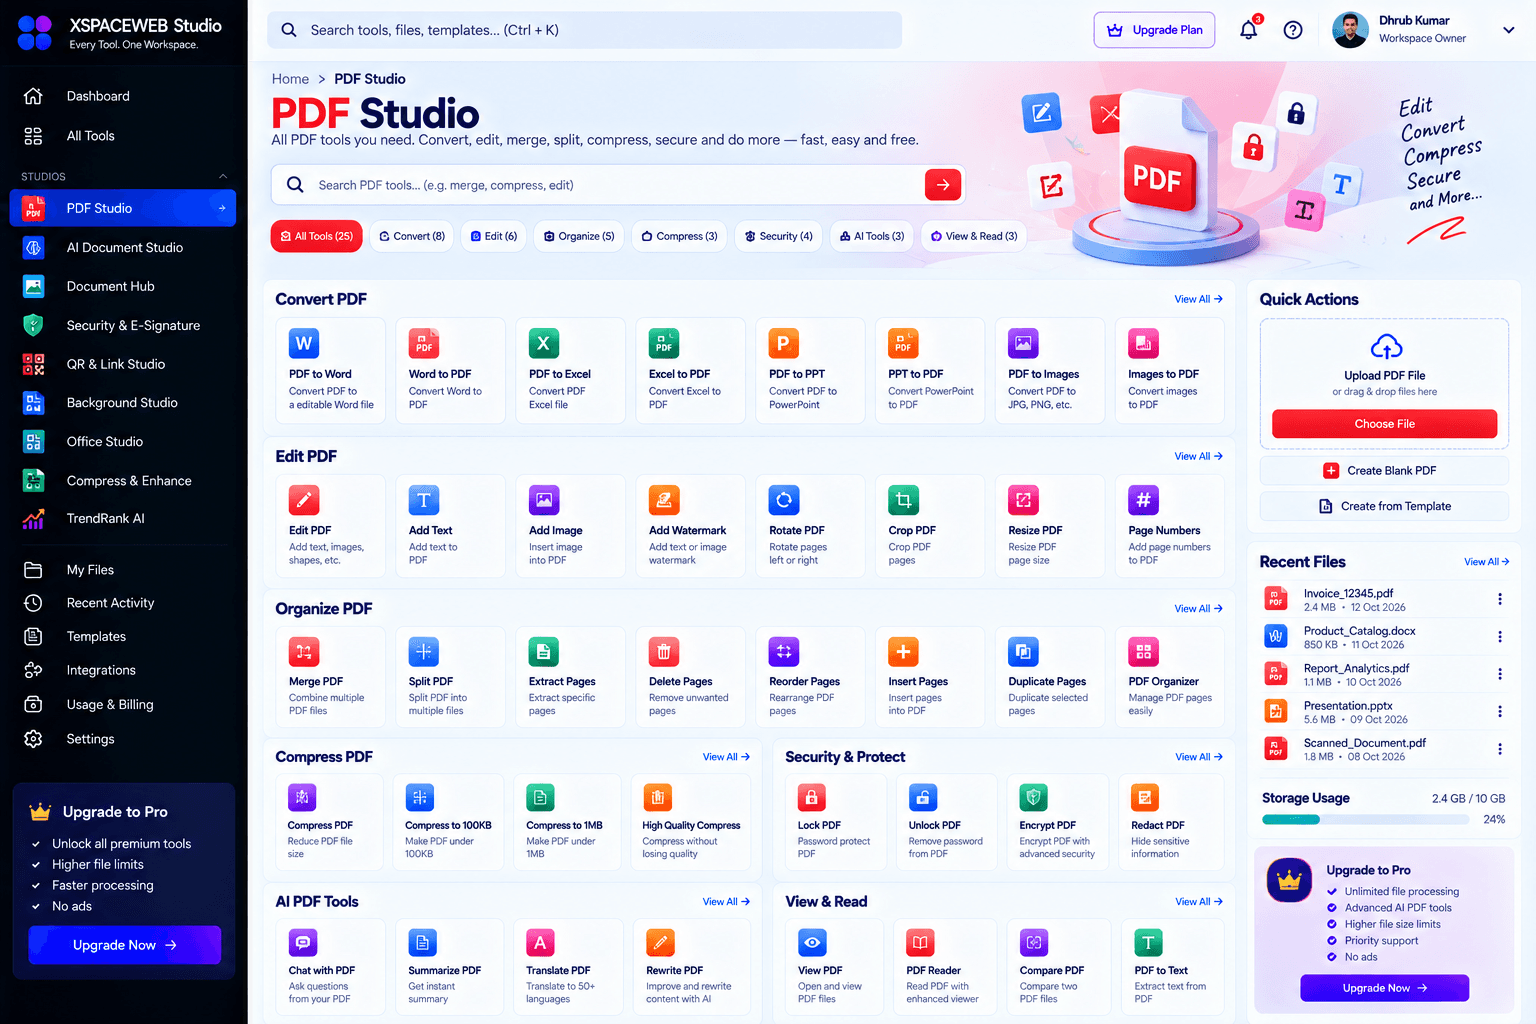The height and width of the screenshot is (1024, 1536).
Task: Click the Crop PDF tool icon
Action: pos(903,499)
